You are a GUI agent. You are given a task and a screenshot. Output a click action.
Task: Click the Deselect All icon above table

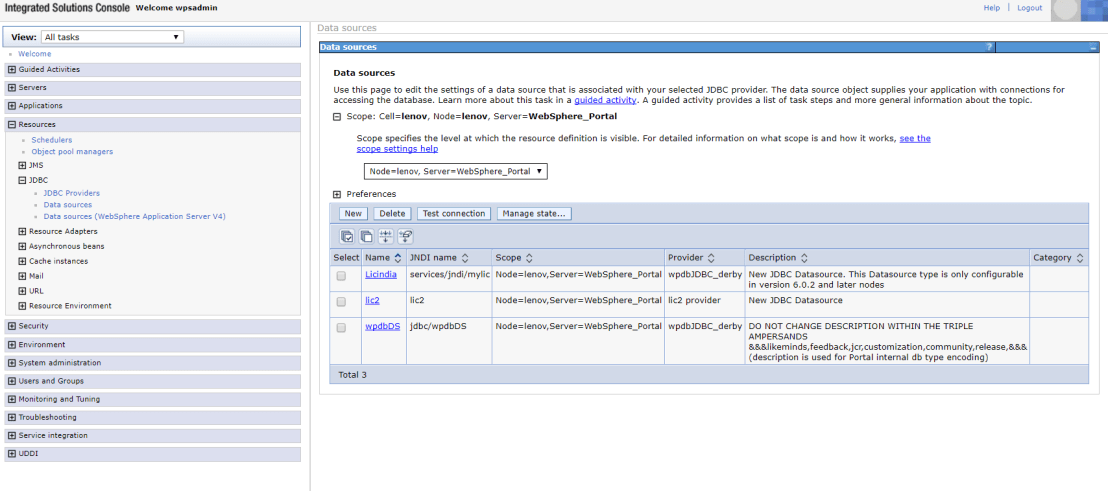pyautogui.click(x=366, y=236)
